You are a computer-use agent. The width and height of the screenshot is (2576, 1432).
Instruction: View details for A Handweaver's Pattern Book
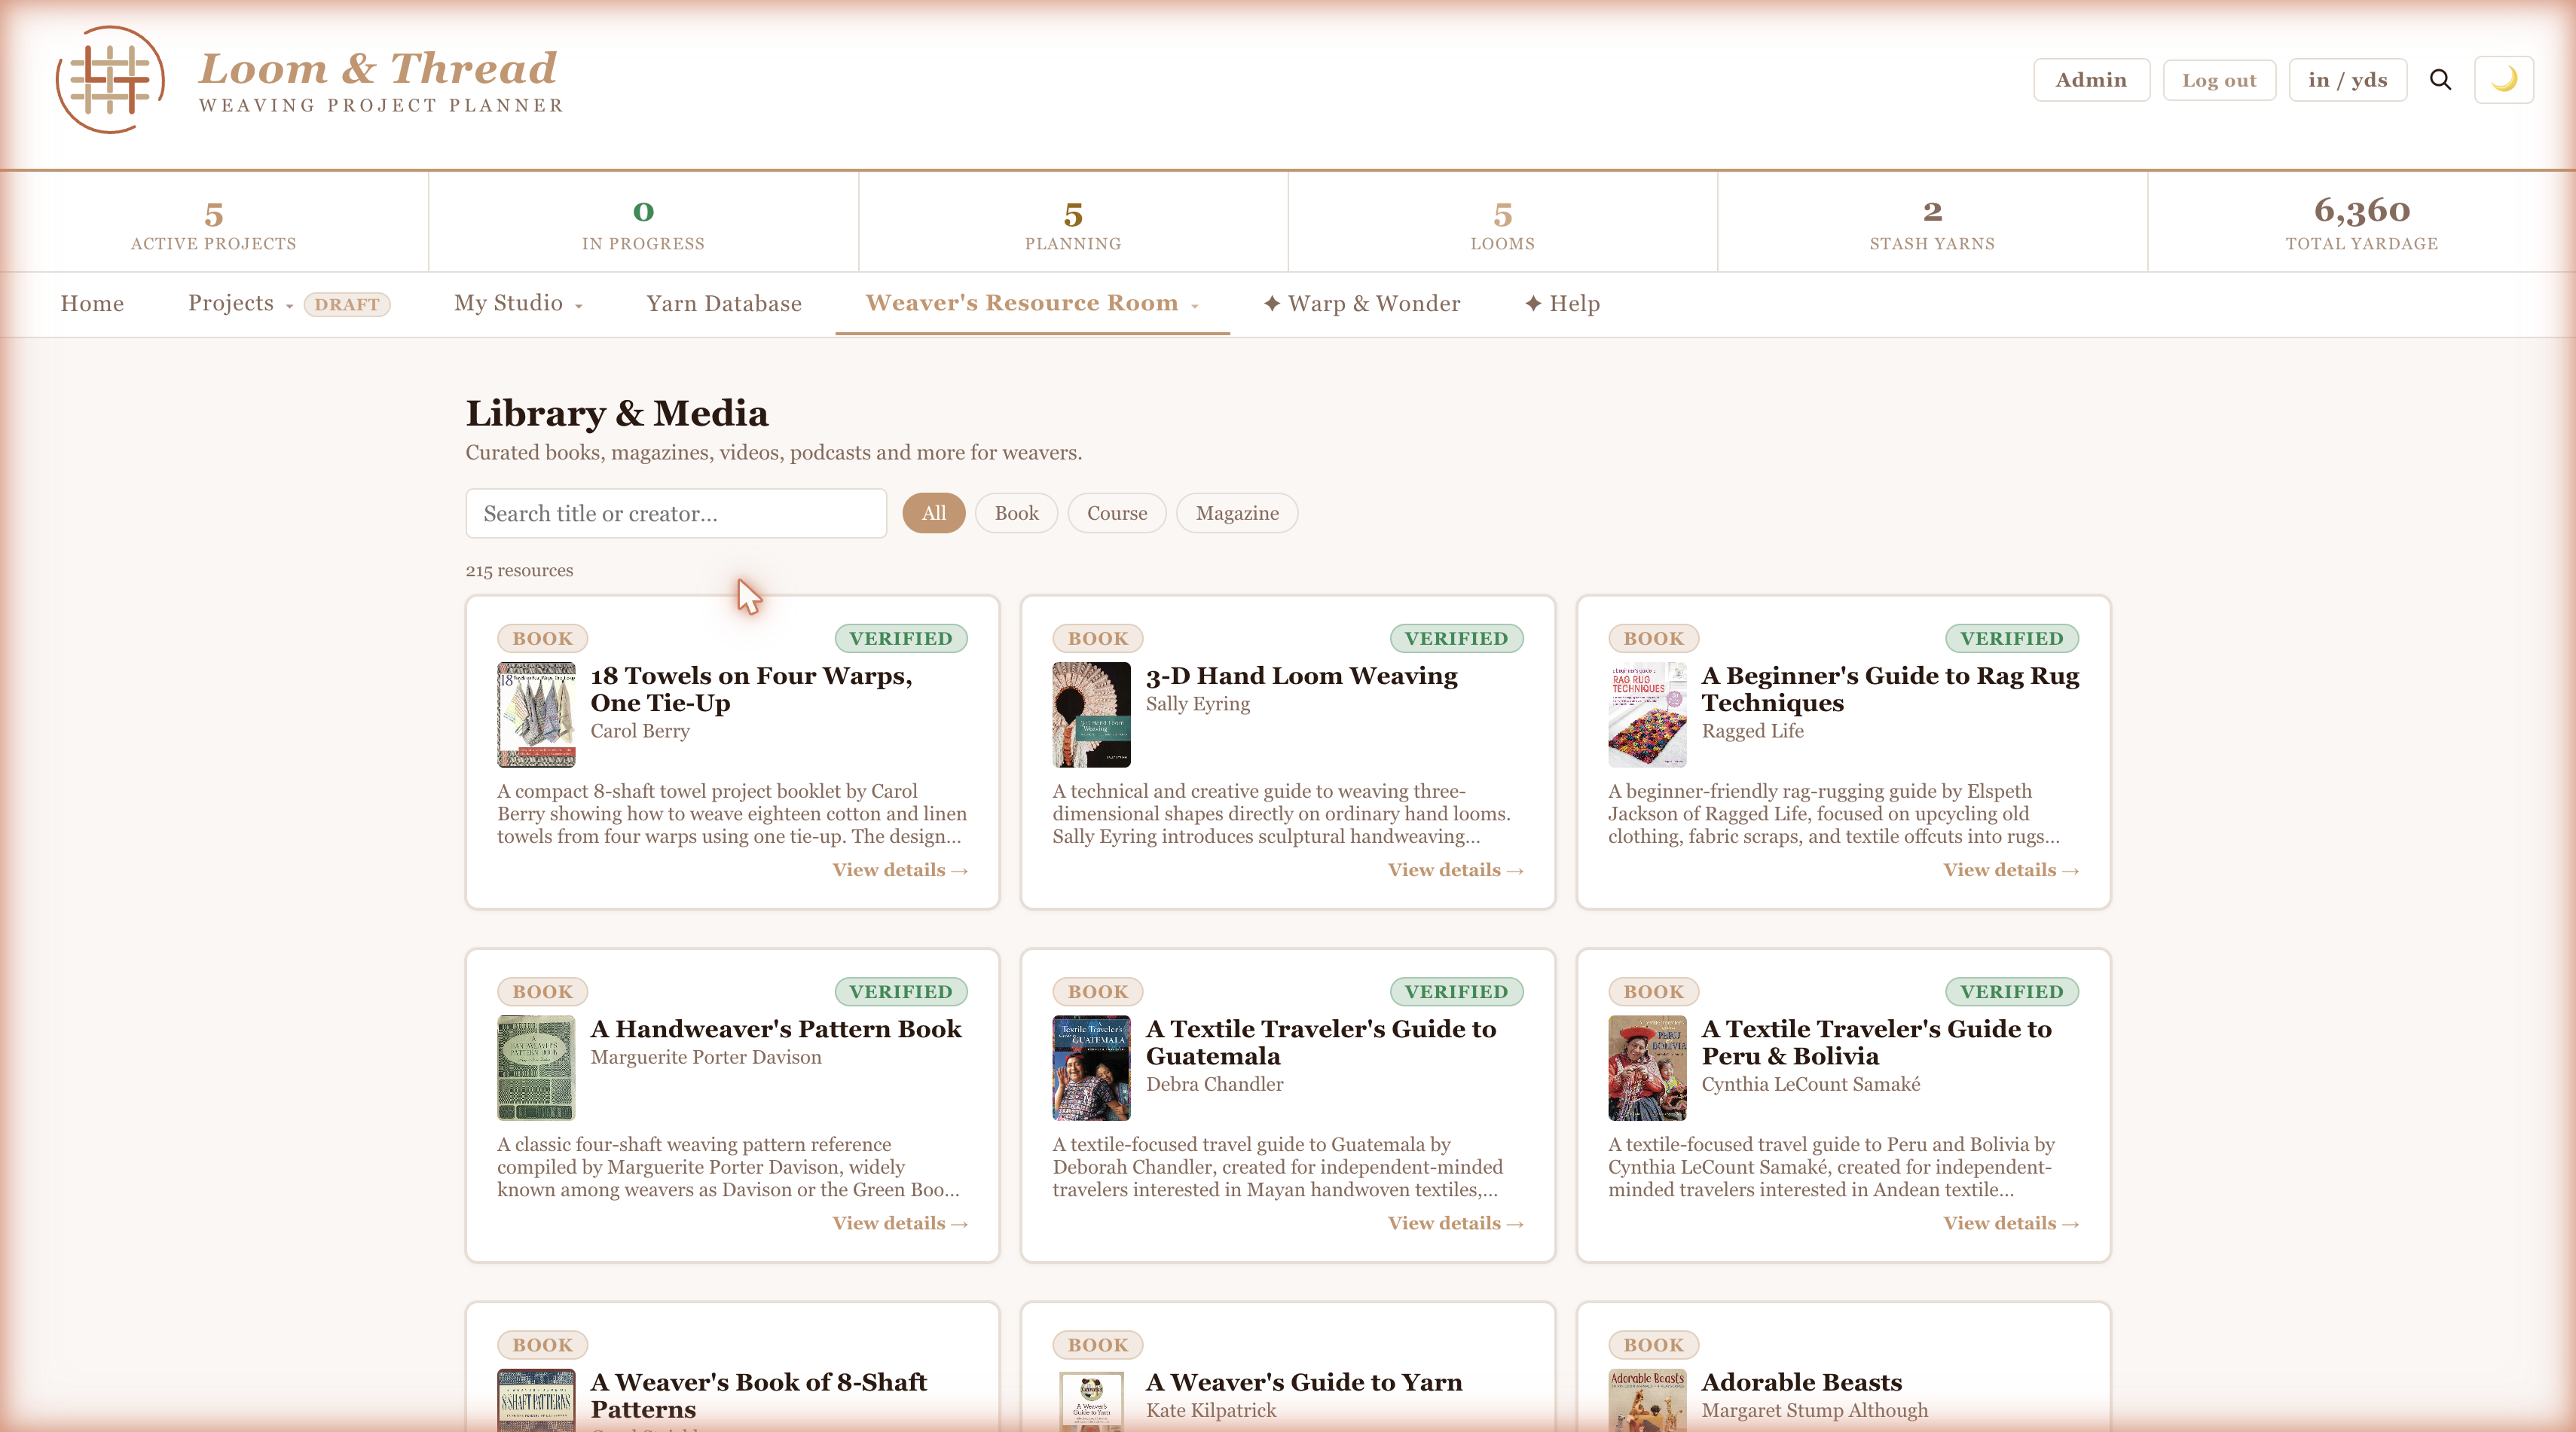[x=900, y=1223]
